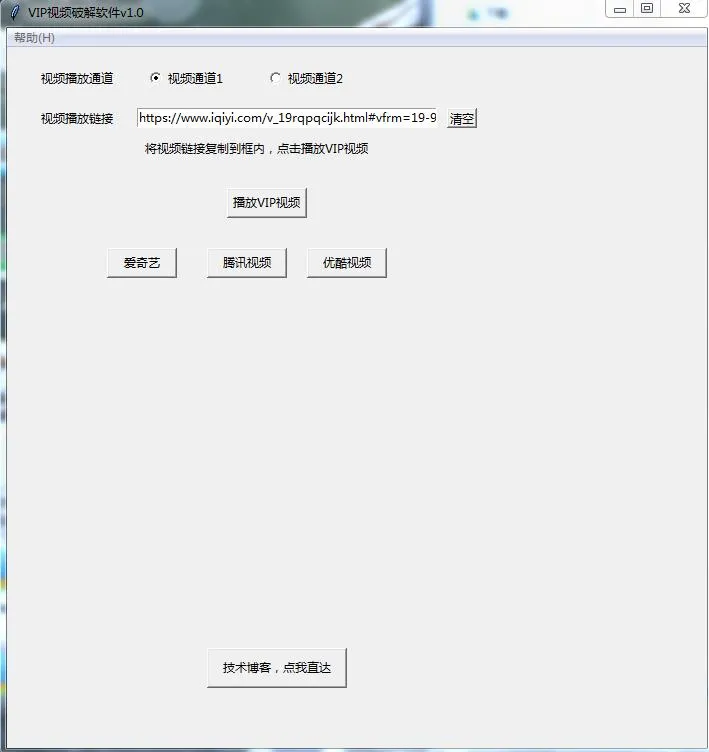Click the 视频播放链接 label

coord(77,118)
